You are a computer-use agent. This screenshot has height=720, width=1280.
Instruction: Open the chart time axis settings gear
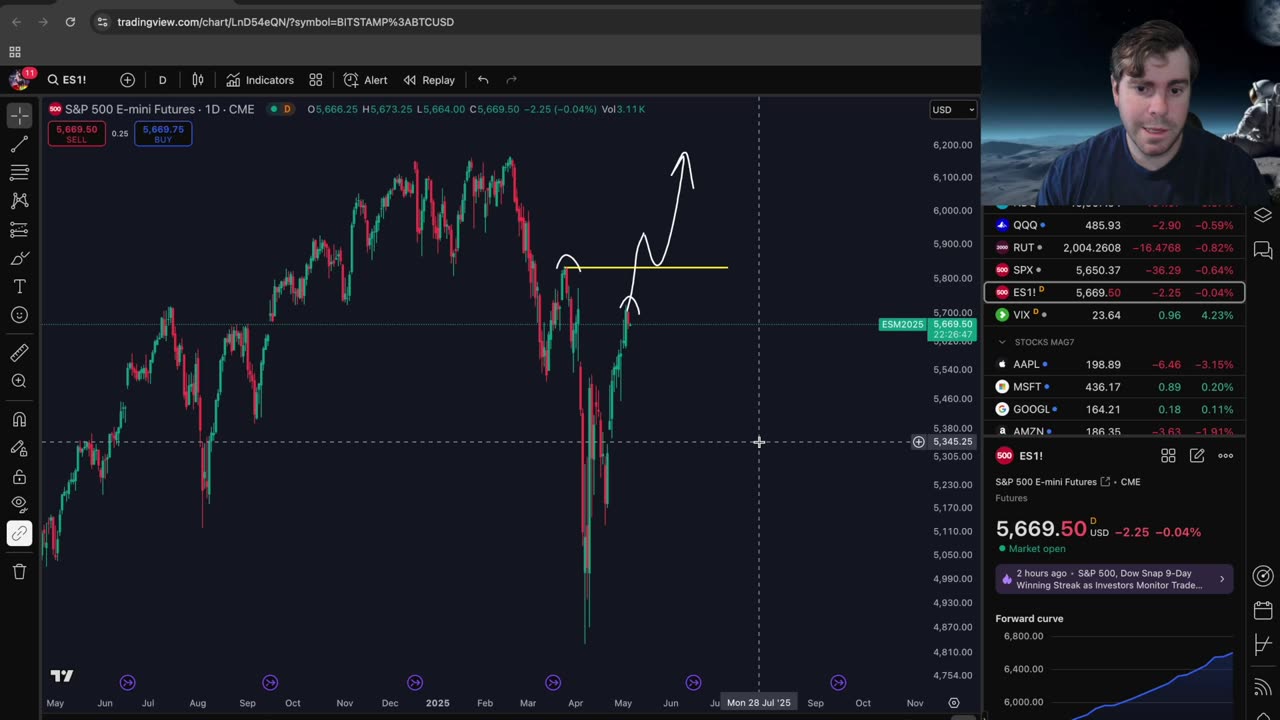tap(954, 703)
